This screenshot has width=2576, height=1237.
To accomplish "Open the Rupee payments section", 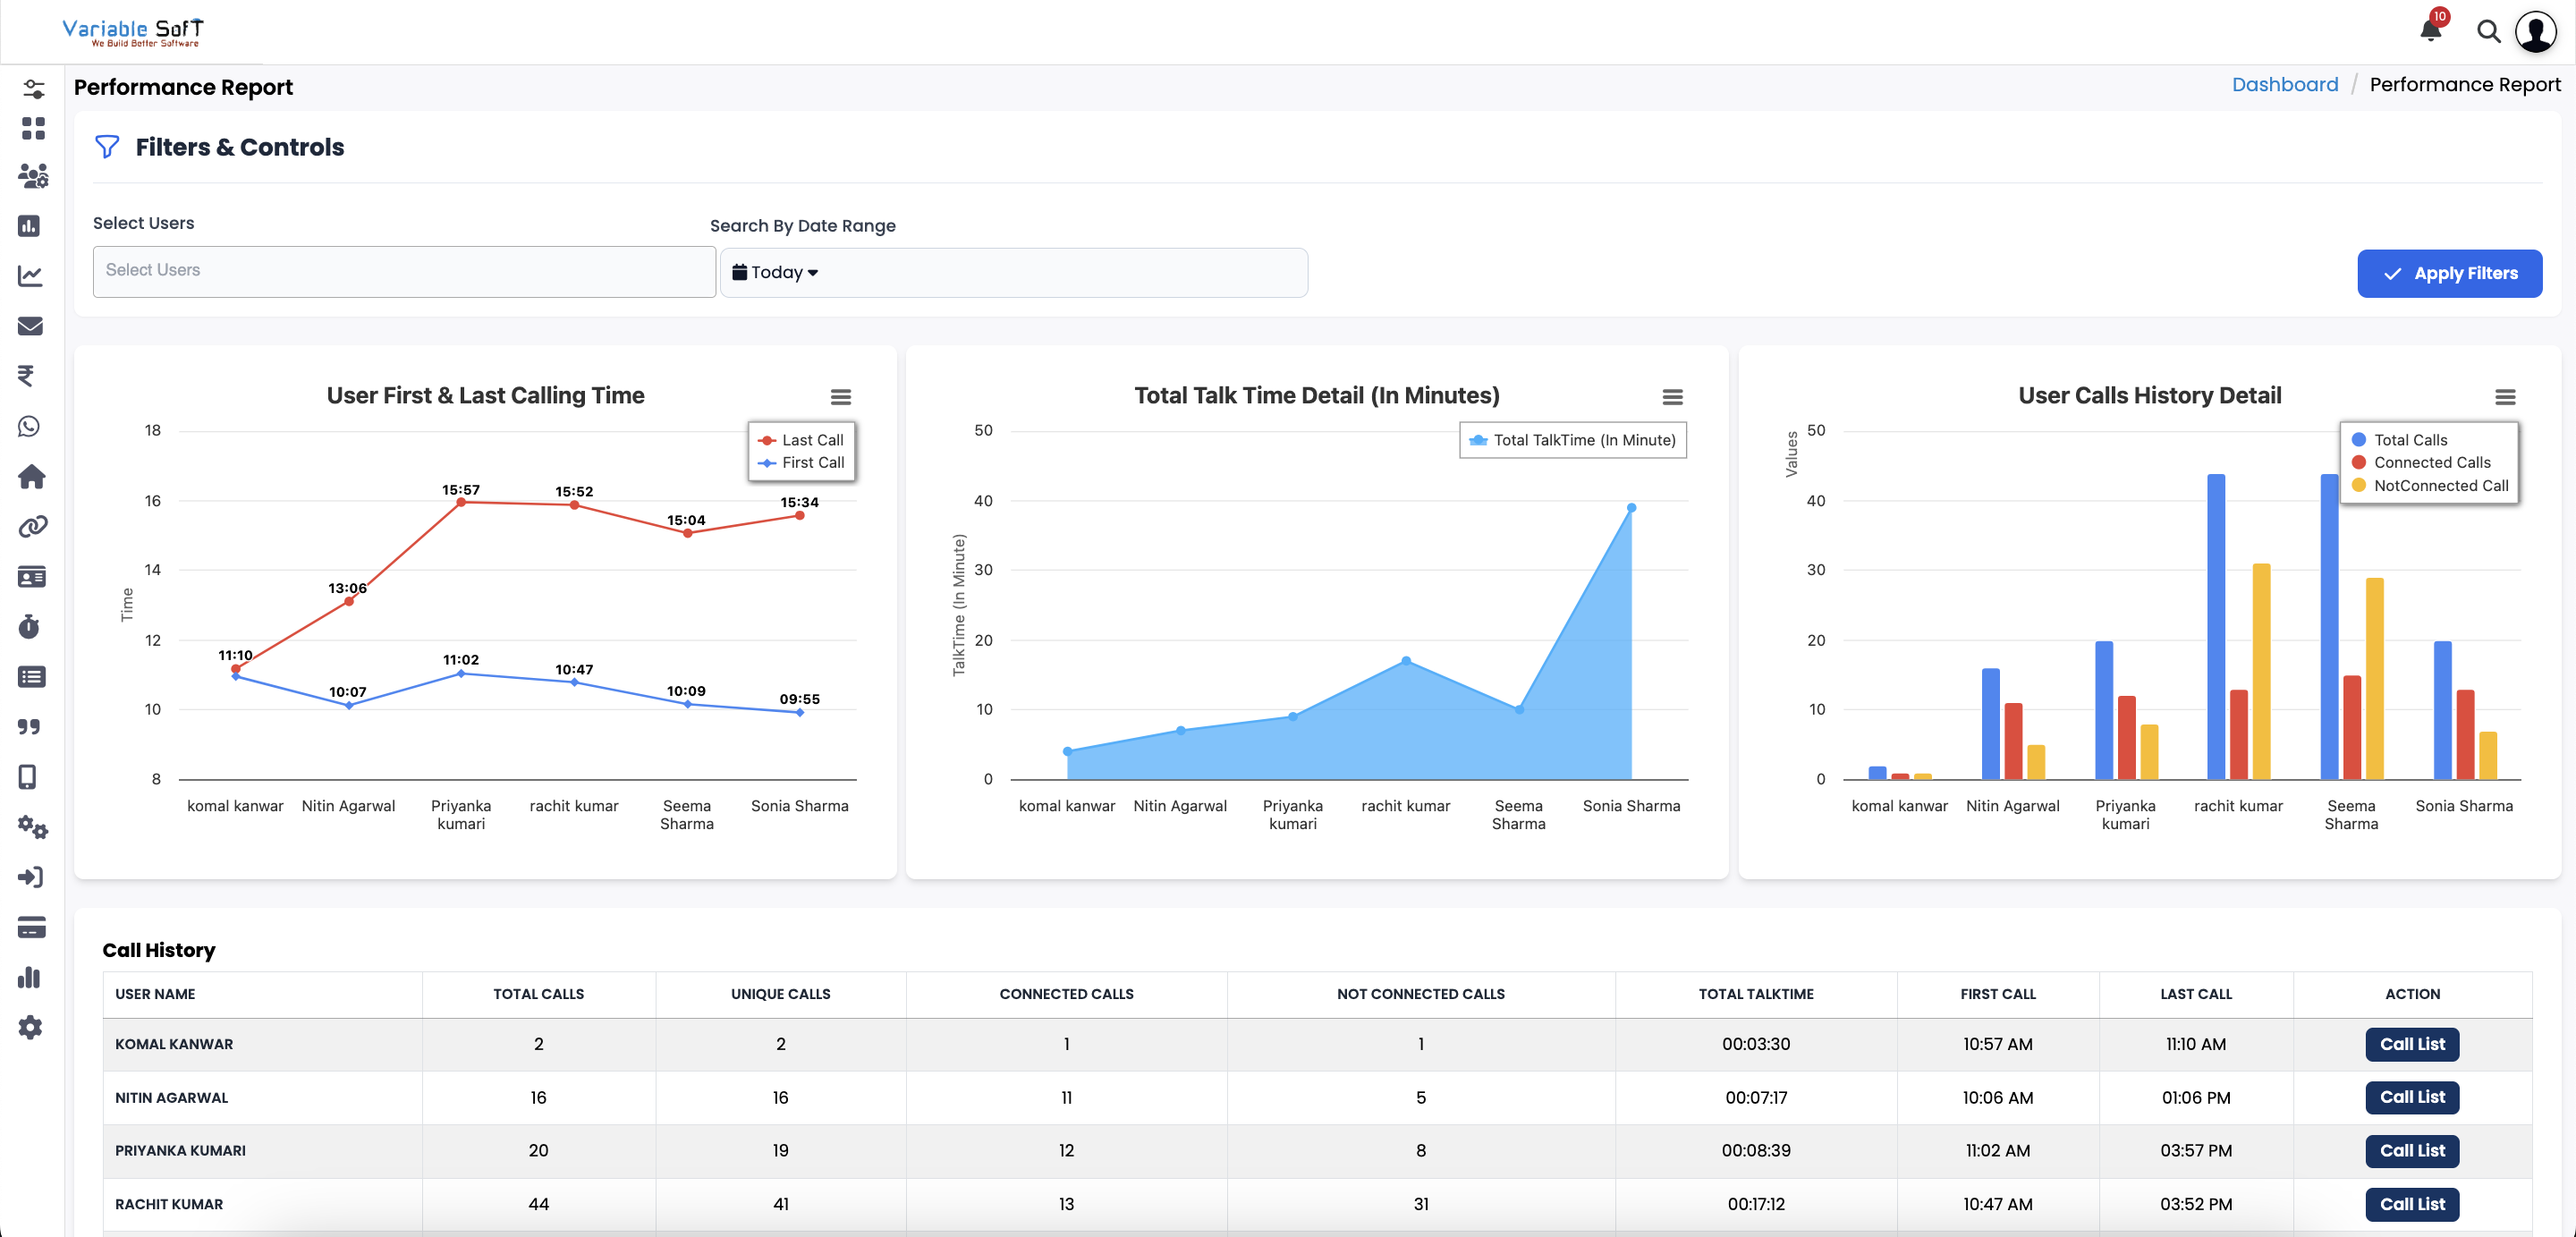I will click(31, 376).
